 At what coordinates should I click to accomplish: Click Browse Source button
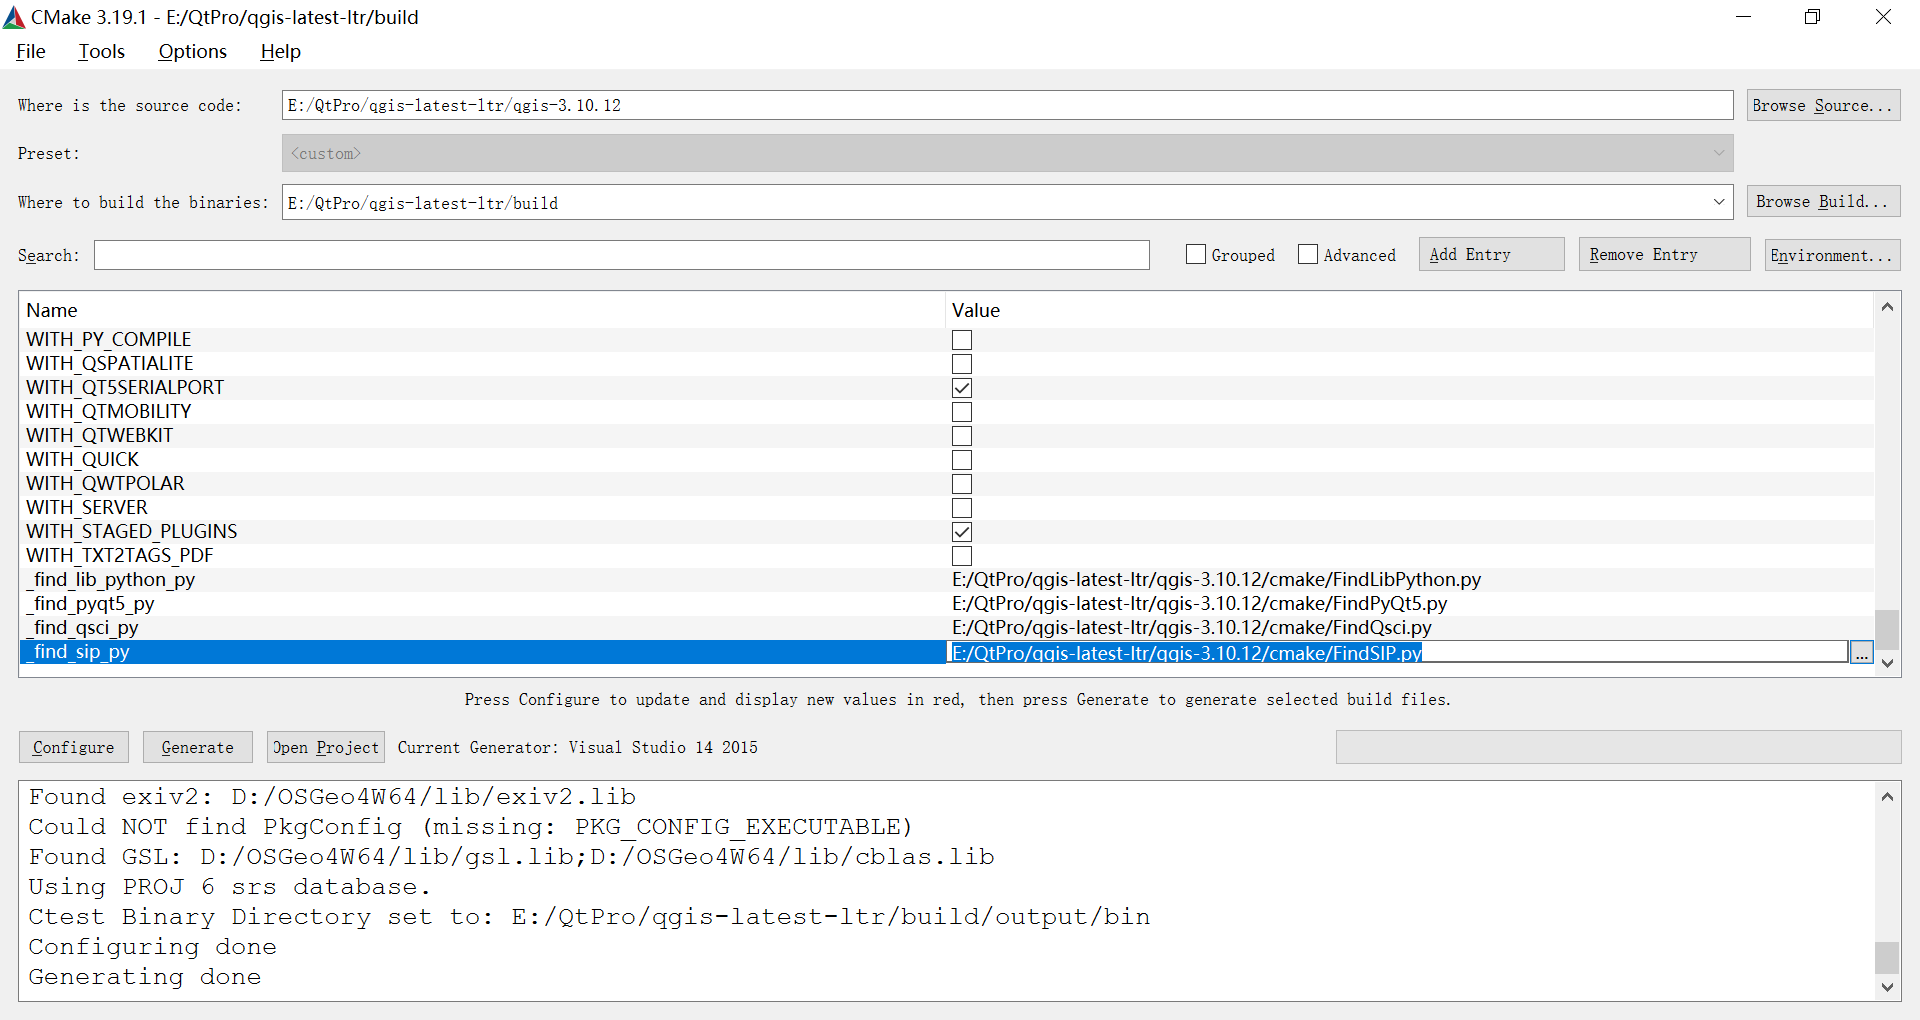pos(1823,105)
